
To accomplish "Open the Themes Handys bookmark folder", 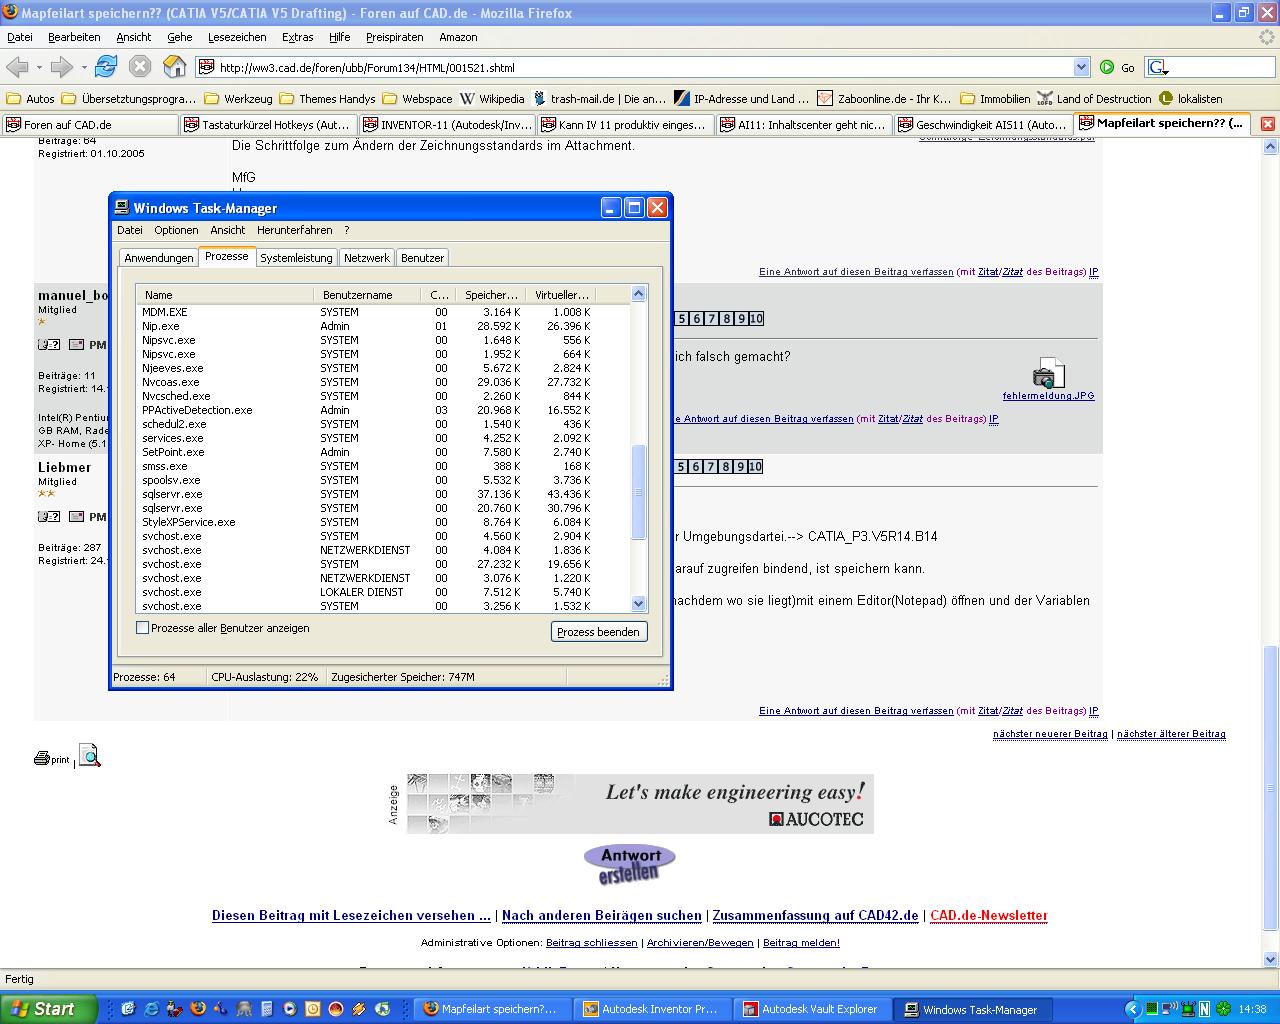I will (327, 98).
